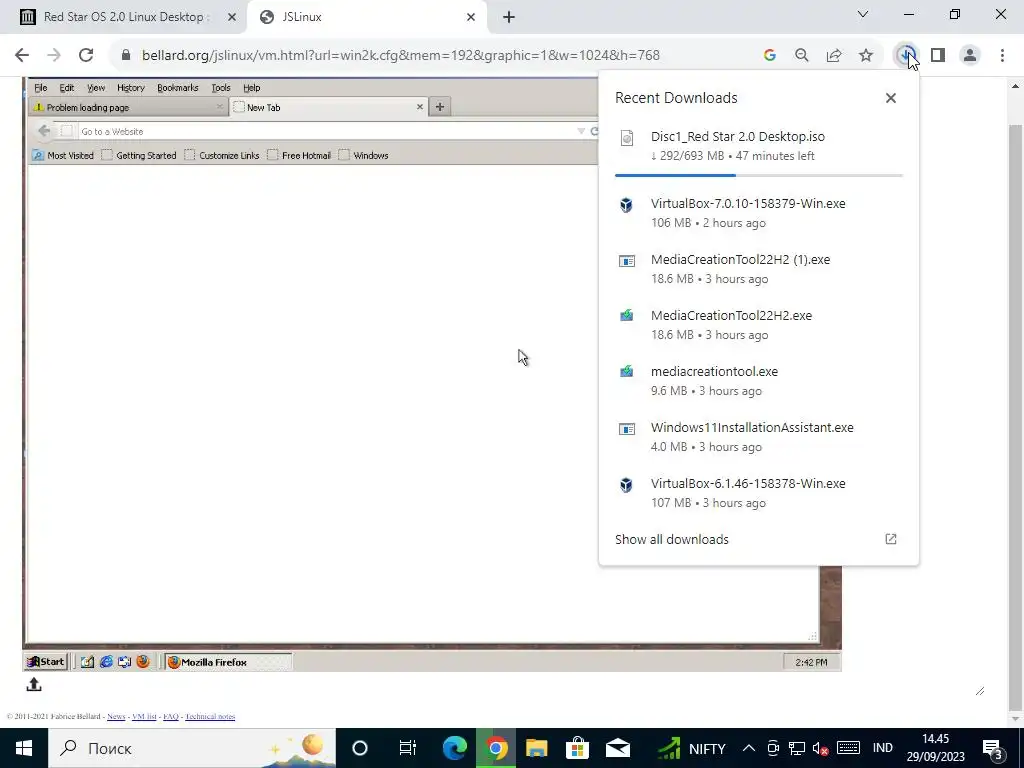This screenshot has height=768, width=1024.
Task: Close the Red Star OS tab
Action: tap(231, 18)
